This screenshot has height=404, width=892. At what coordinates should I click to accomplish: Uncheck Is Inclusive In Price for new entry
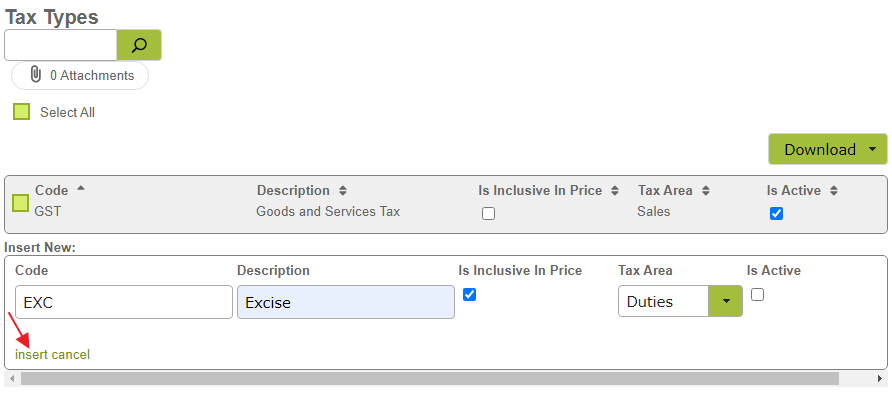pos(469,295)
